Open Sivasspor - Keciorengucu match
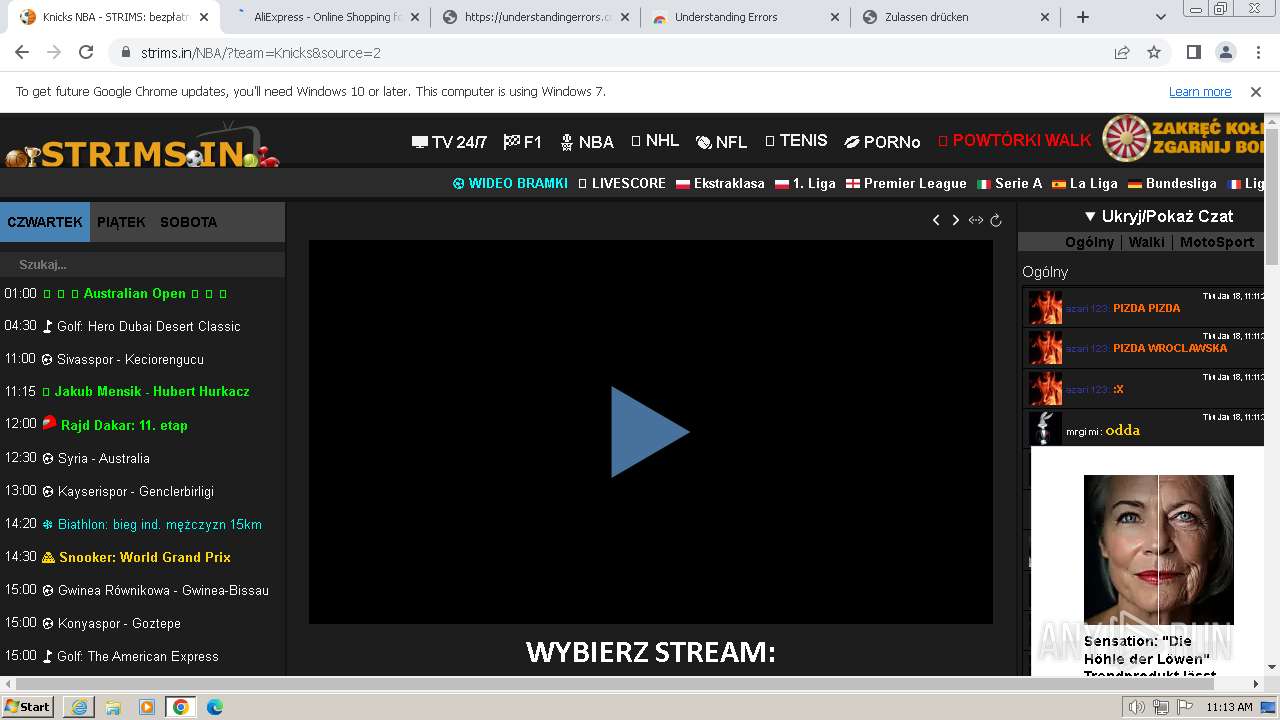Viewport: 1280px width, 720px height. coord(123,359)
